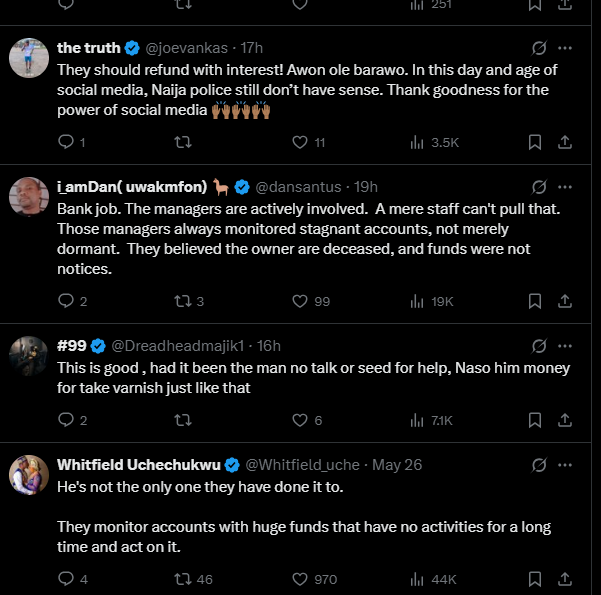
Task: Open the 17h timestamp on the truth's tweet
Action: click(x=251, y=48)
